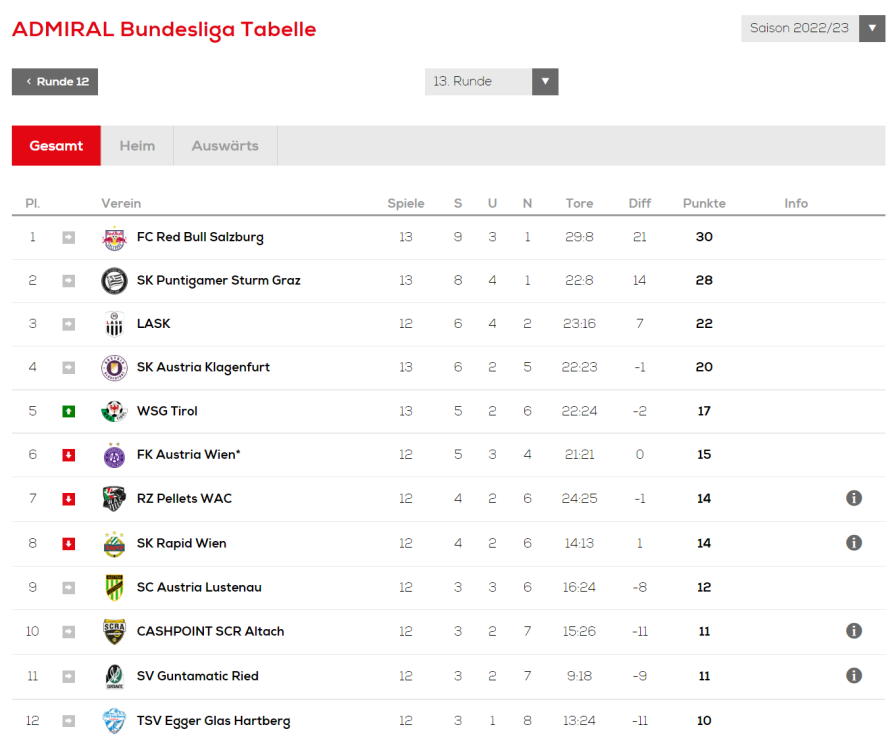Click info icon in SV Guntamatic Ried row

pyautogui.click(x=854, y=675)
